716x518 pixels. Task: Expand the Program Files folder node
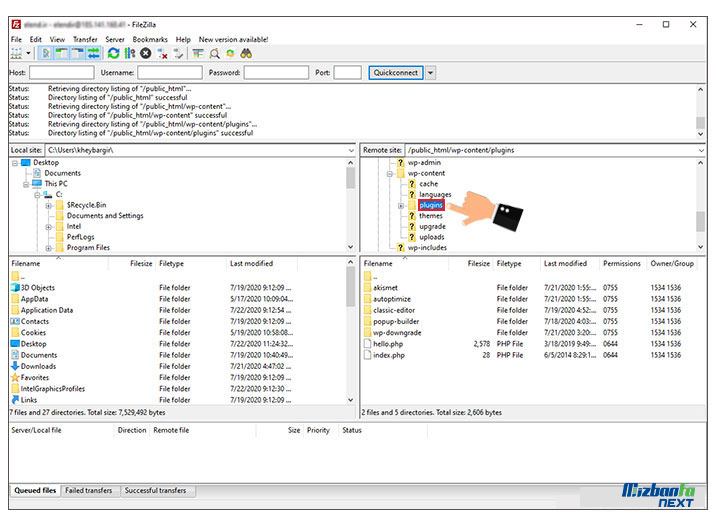coord(48,248)
